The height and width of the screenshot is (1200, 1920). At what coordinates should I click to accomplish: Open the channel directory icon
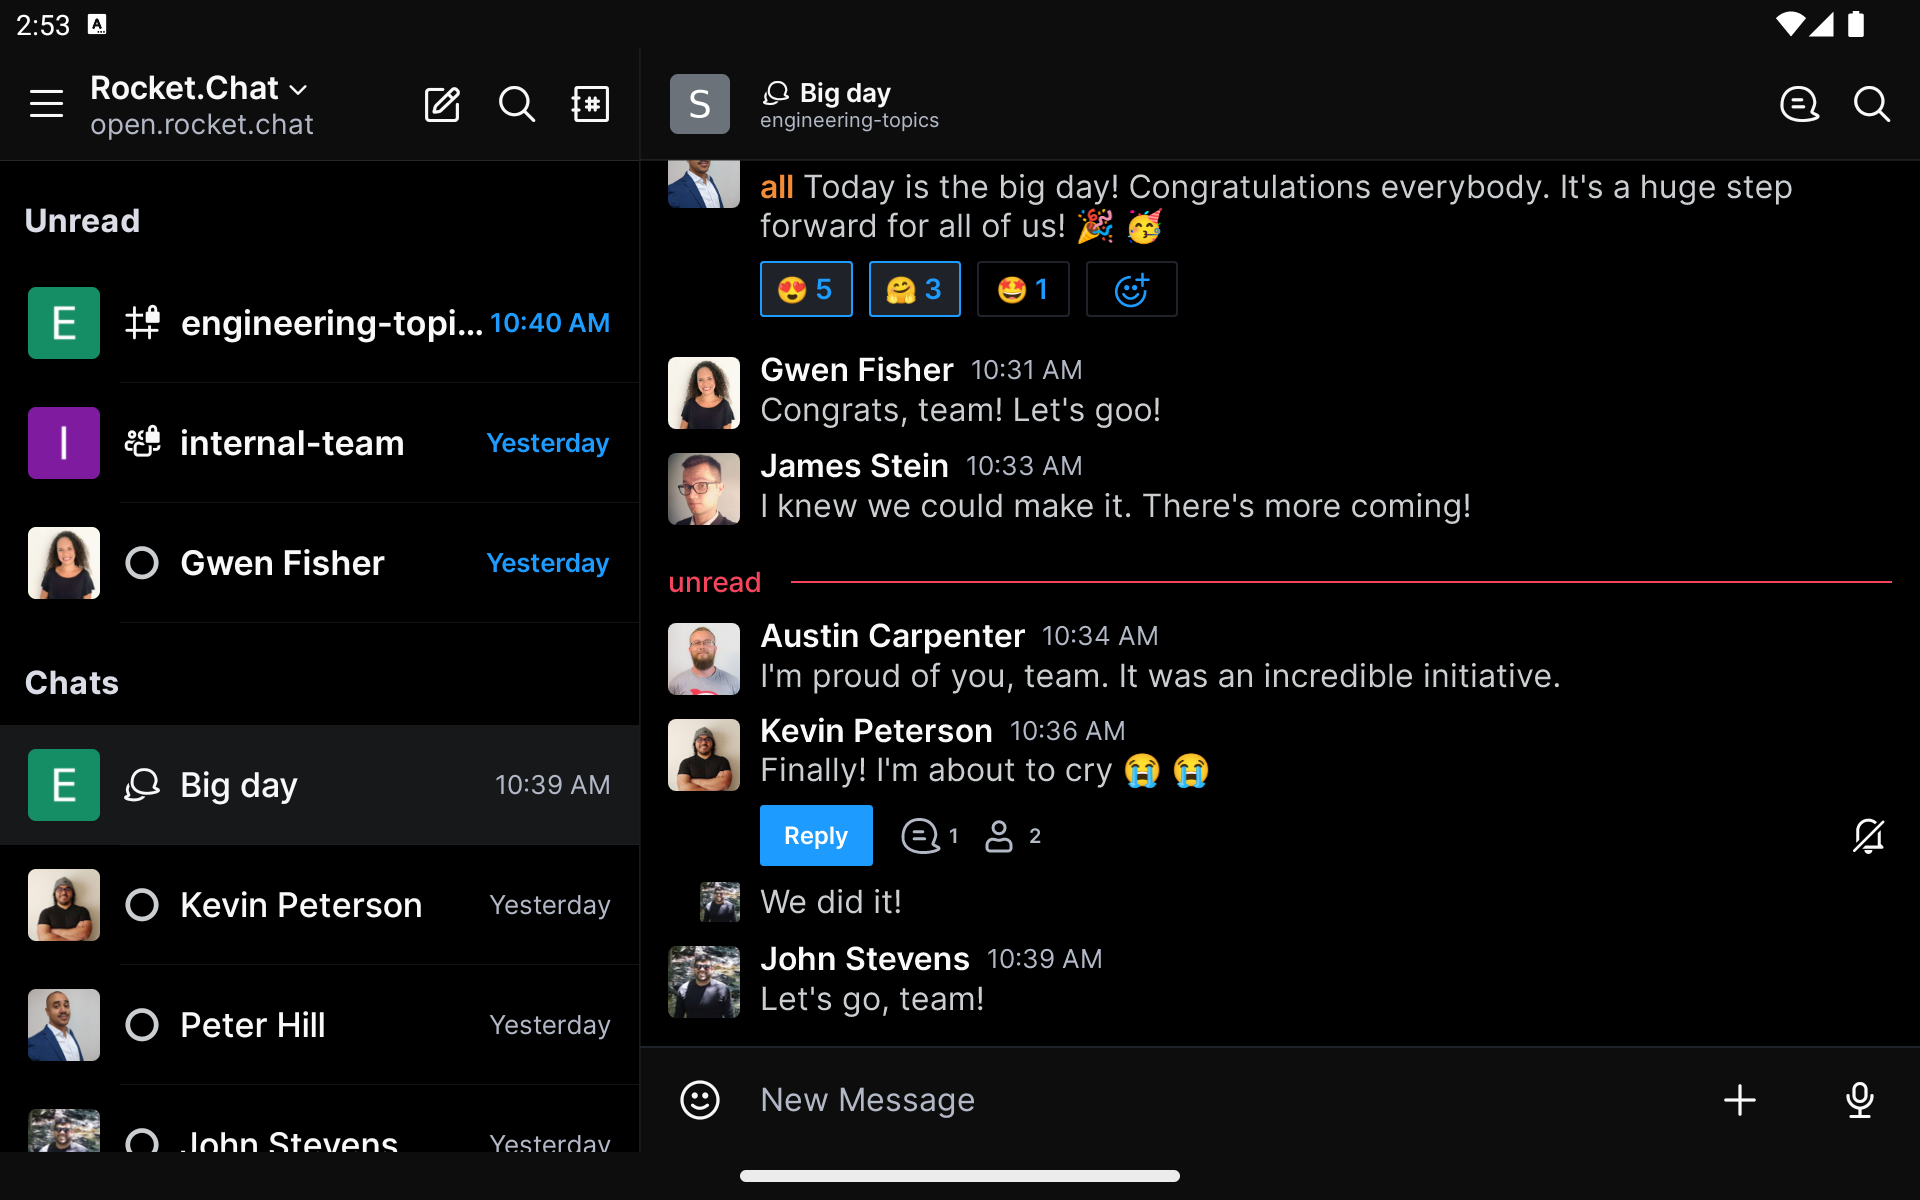590,104
